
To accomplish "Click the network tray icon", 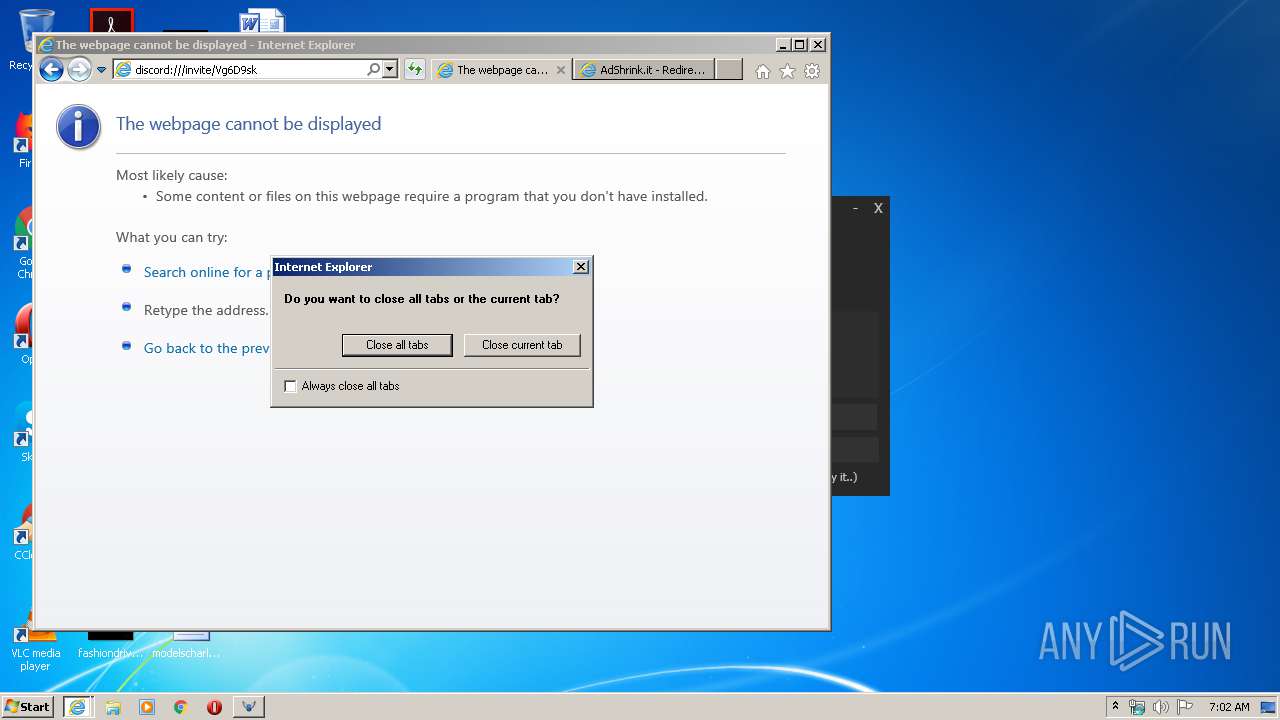I will (x=1137, y=707).
